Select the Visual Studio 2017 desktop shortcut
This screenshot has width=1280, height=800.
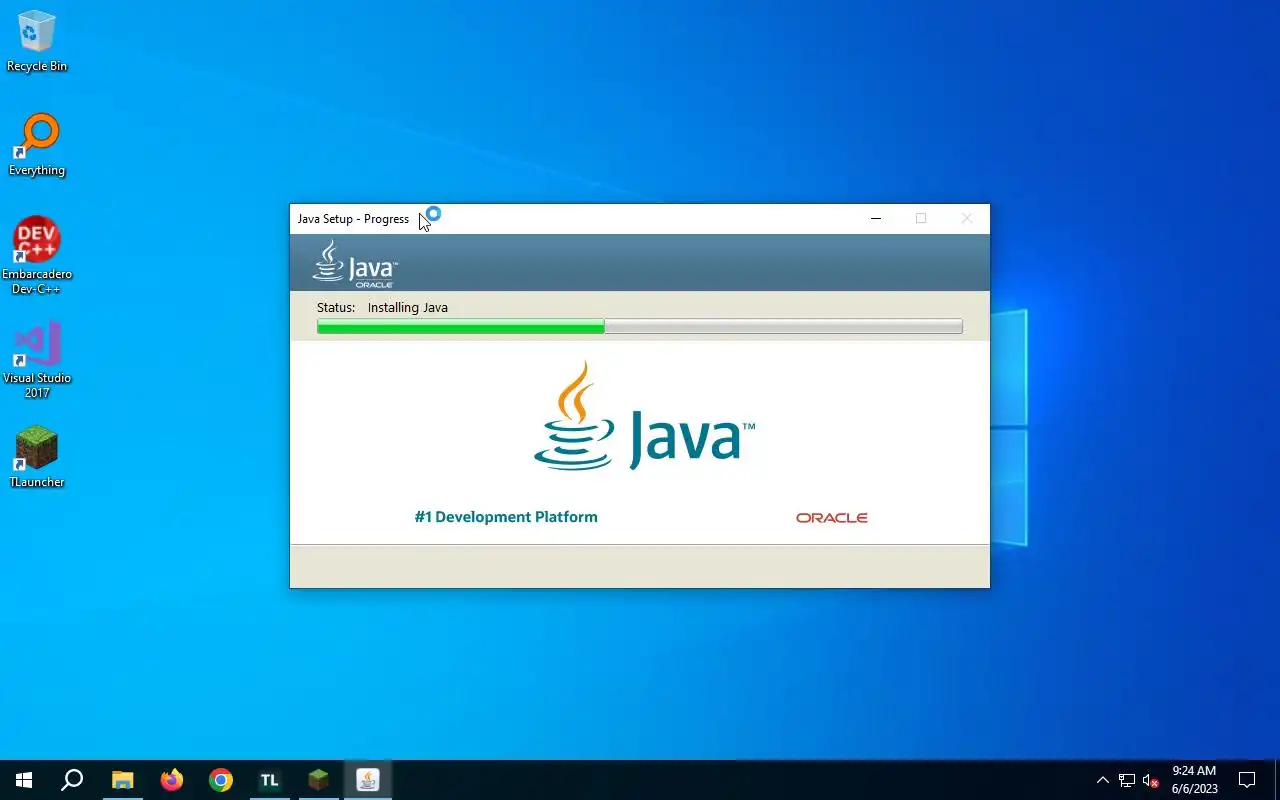[37, 360]
